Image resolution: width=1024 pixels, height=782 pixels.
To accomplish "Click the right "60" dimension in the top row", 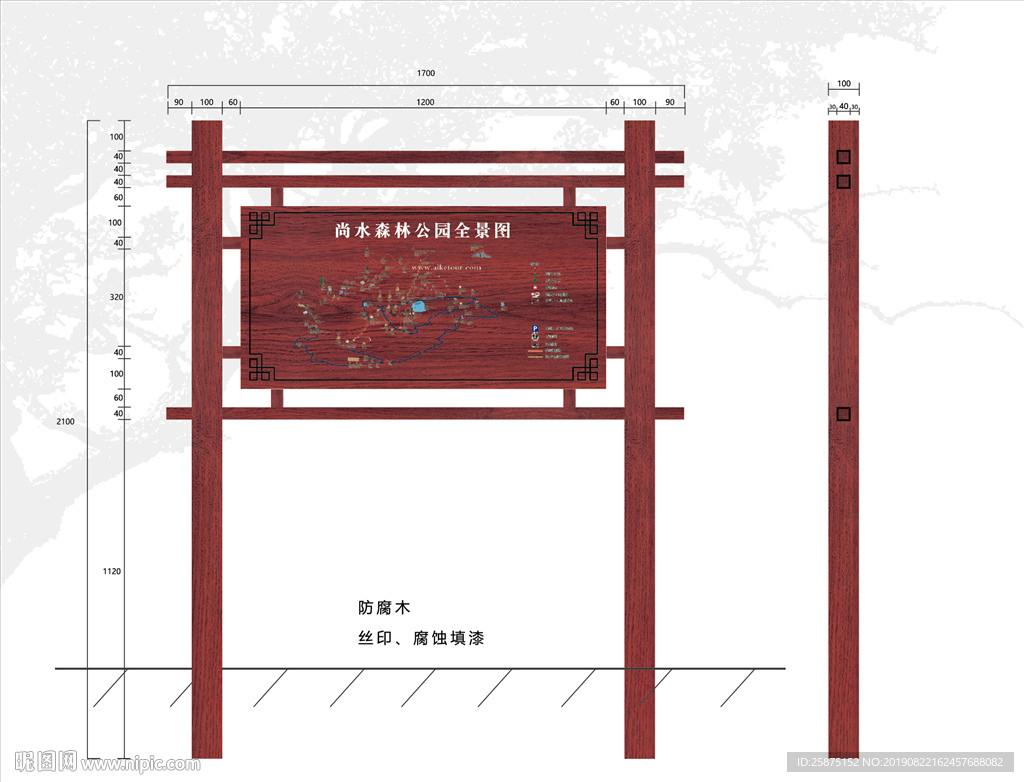I will click(615, 103).
